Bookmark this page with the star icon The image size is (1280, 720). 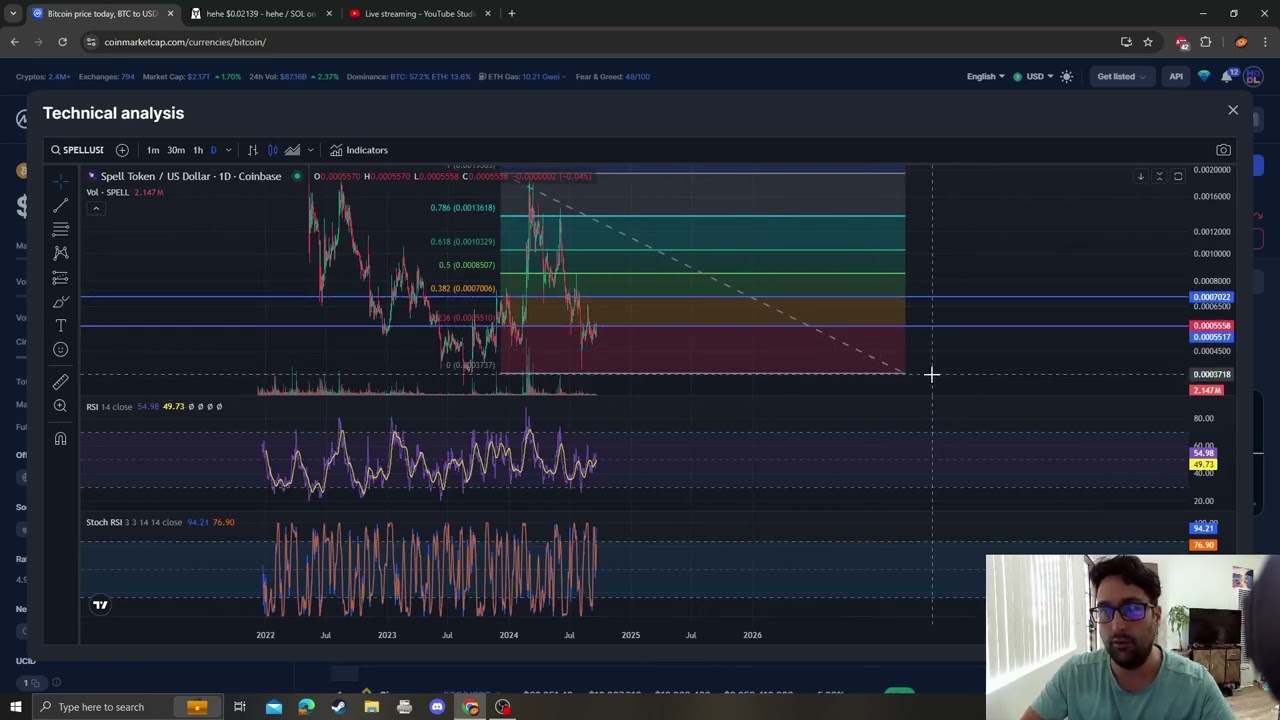pos(1148,42)
